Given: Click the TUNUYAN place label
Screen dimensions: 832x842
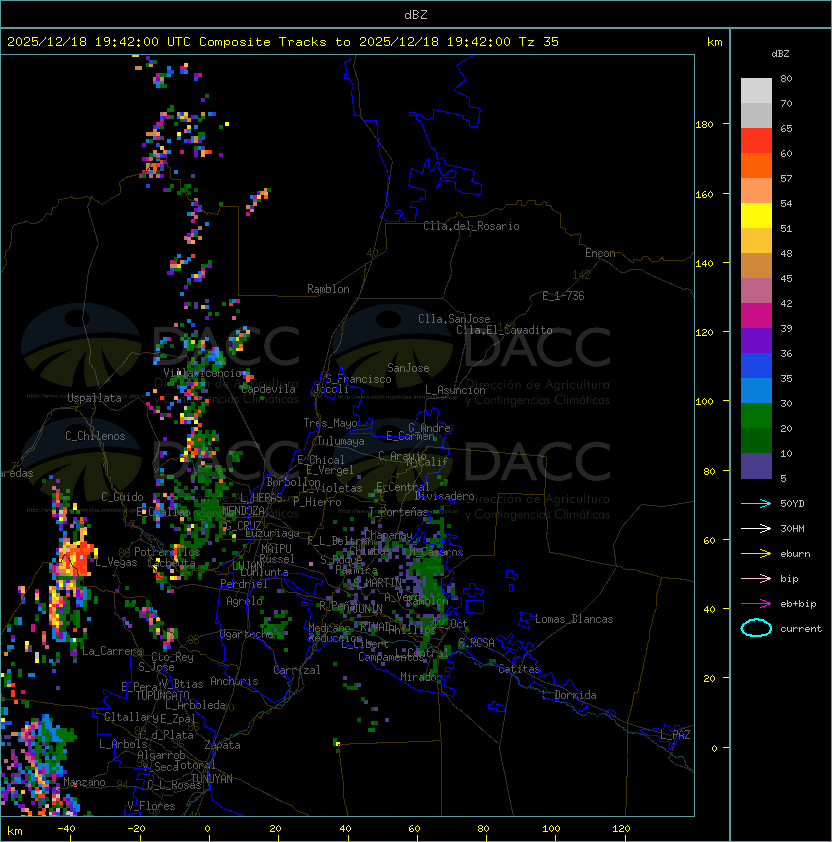Looking at the screenshot, I should [212, 779].
